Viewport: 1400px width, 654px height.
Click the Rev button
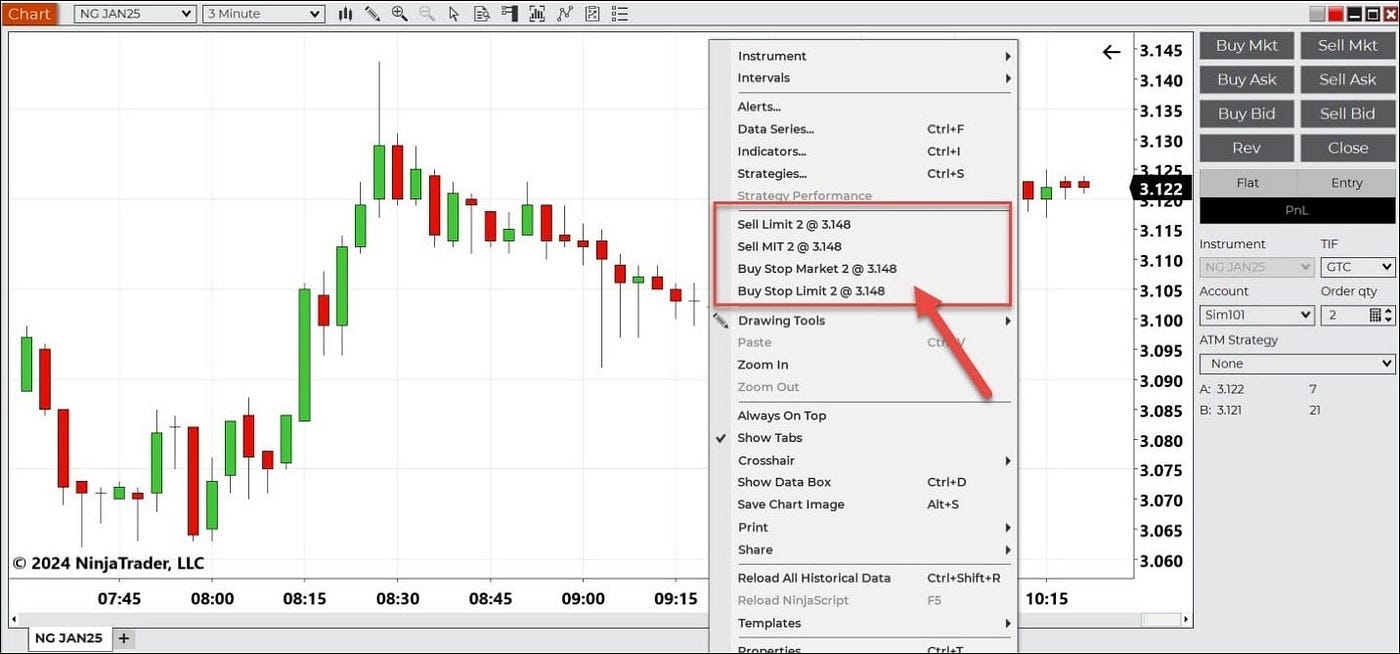click(1246, 148)
